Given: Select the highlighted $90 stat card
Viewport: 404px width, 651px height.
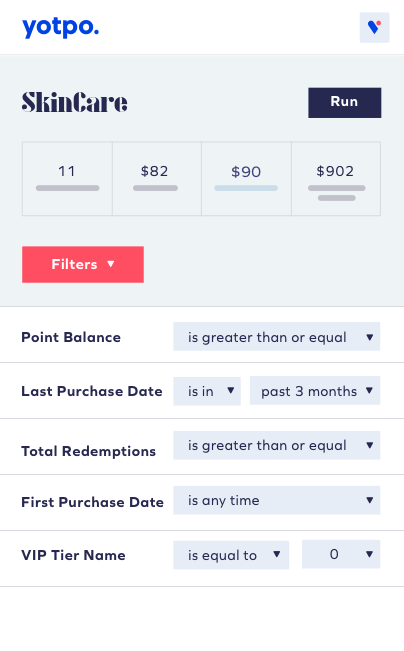Looking at the screenshot, I should (x=246, y=179).
